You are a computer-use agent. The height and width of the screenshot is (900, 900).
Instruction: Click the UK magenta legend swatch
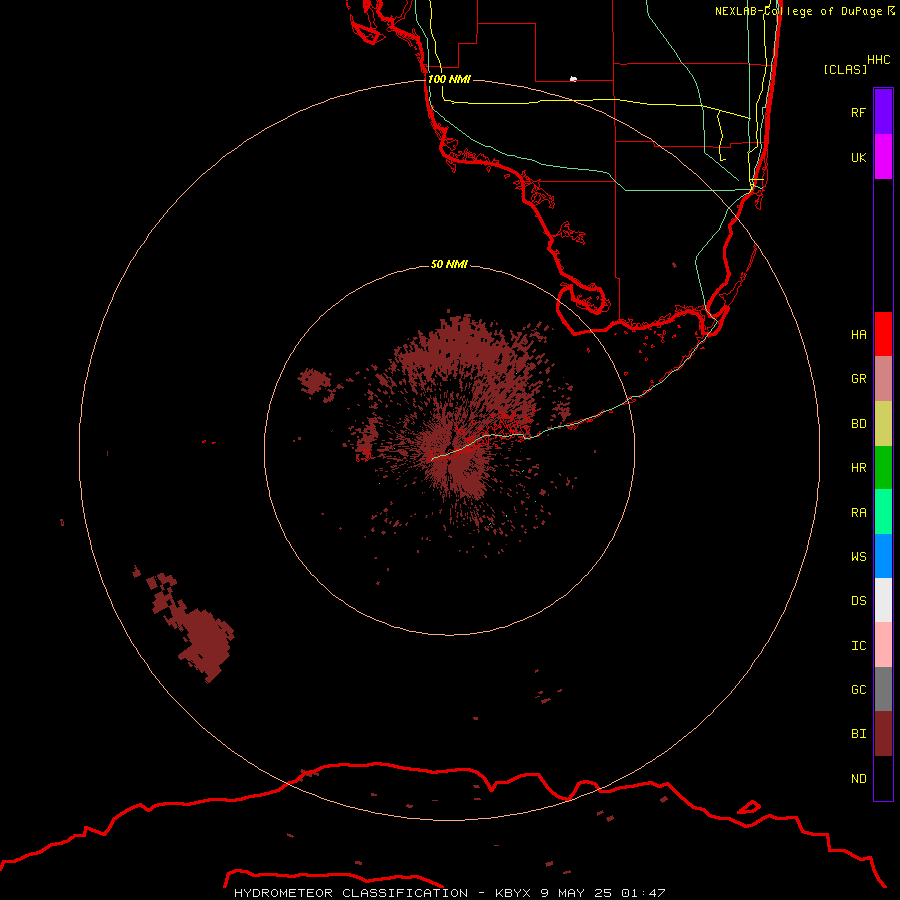pyautogui.click(x=883, y=157)
